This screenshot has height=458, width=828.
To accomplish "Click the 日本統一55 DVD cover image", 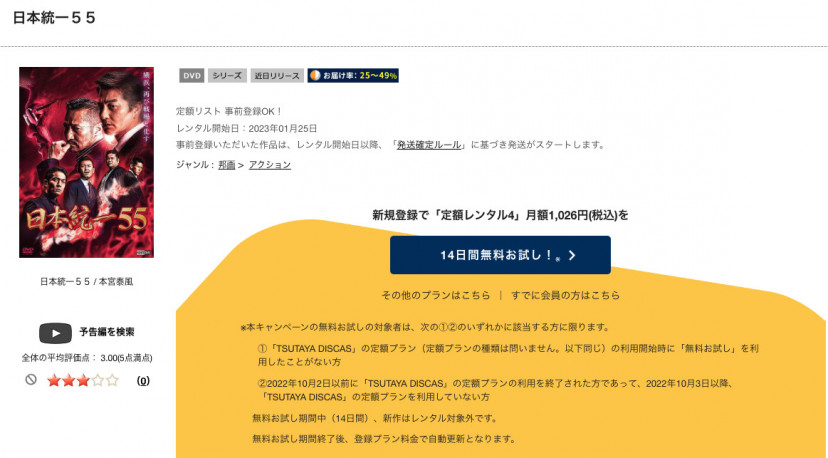I will [x=87, y=162].
